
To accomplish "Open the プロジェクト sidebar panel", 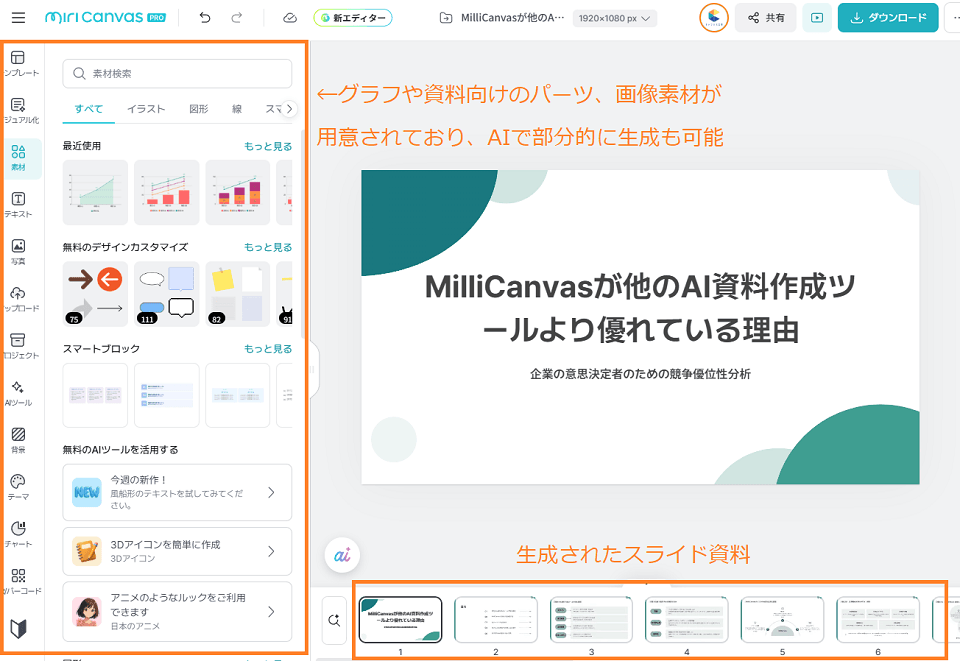I will (x=18, y=346).
